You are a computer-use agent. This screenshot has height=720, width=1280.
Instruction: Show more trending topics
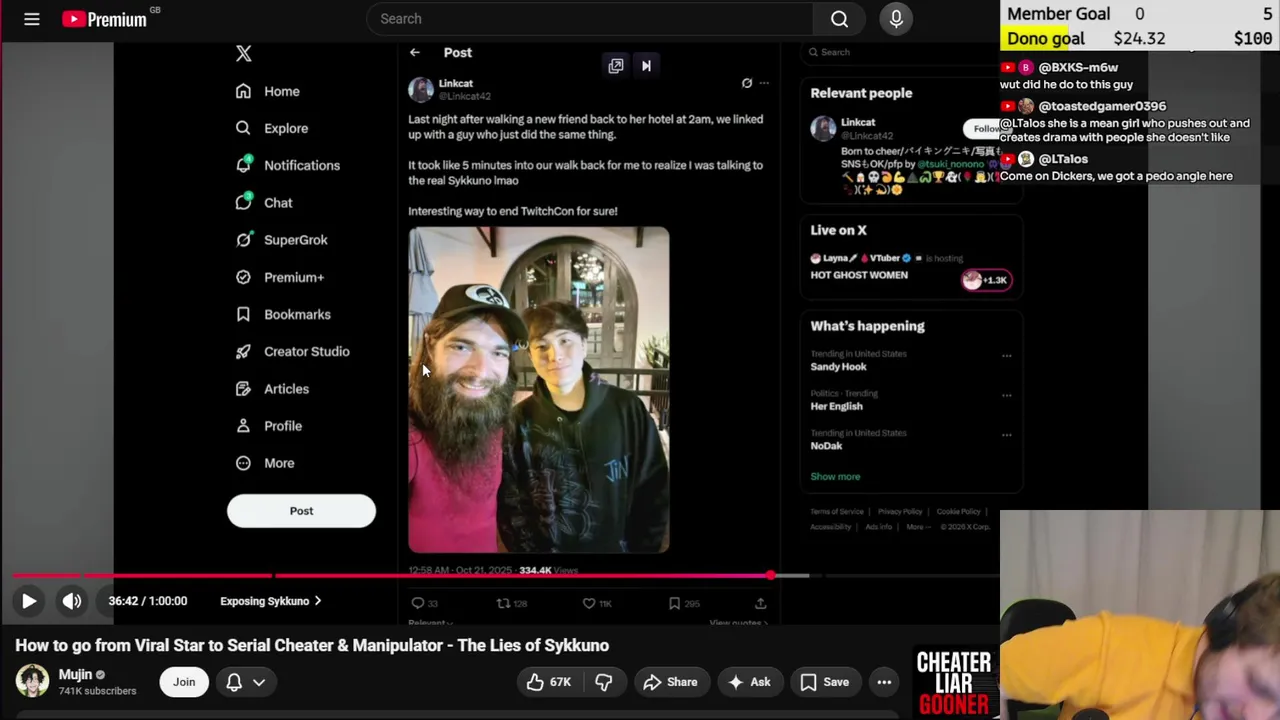pos(835,477)
